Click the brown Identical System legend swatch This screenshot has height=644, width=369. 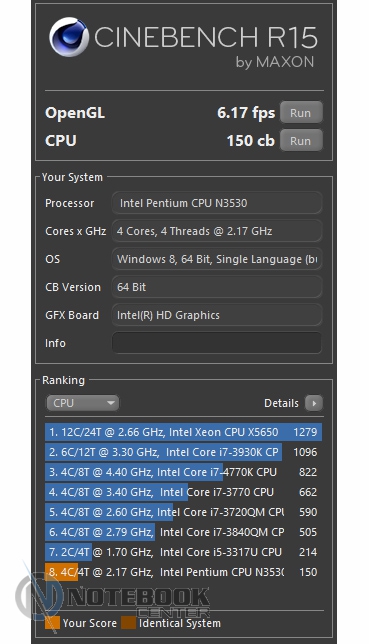tap(128, 623)
